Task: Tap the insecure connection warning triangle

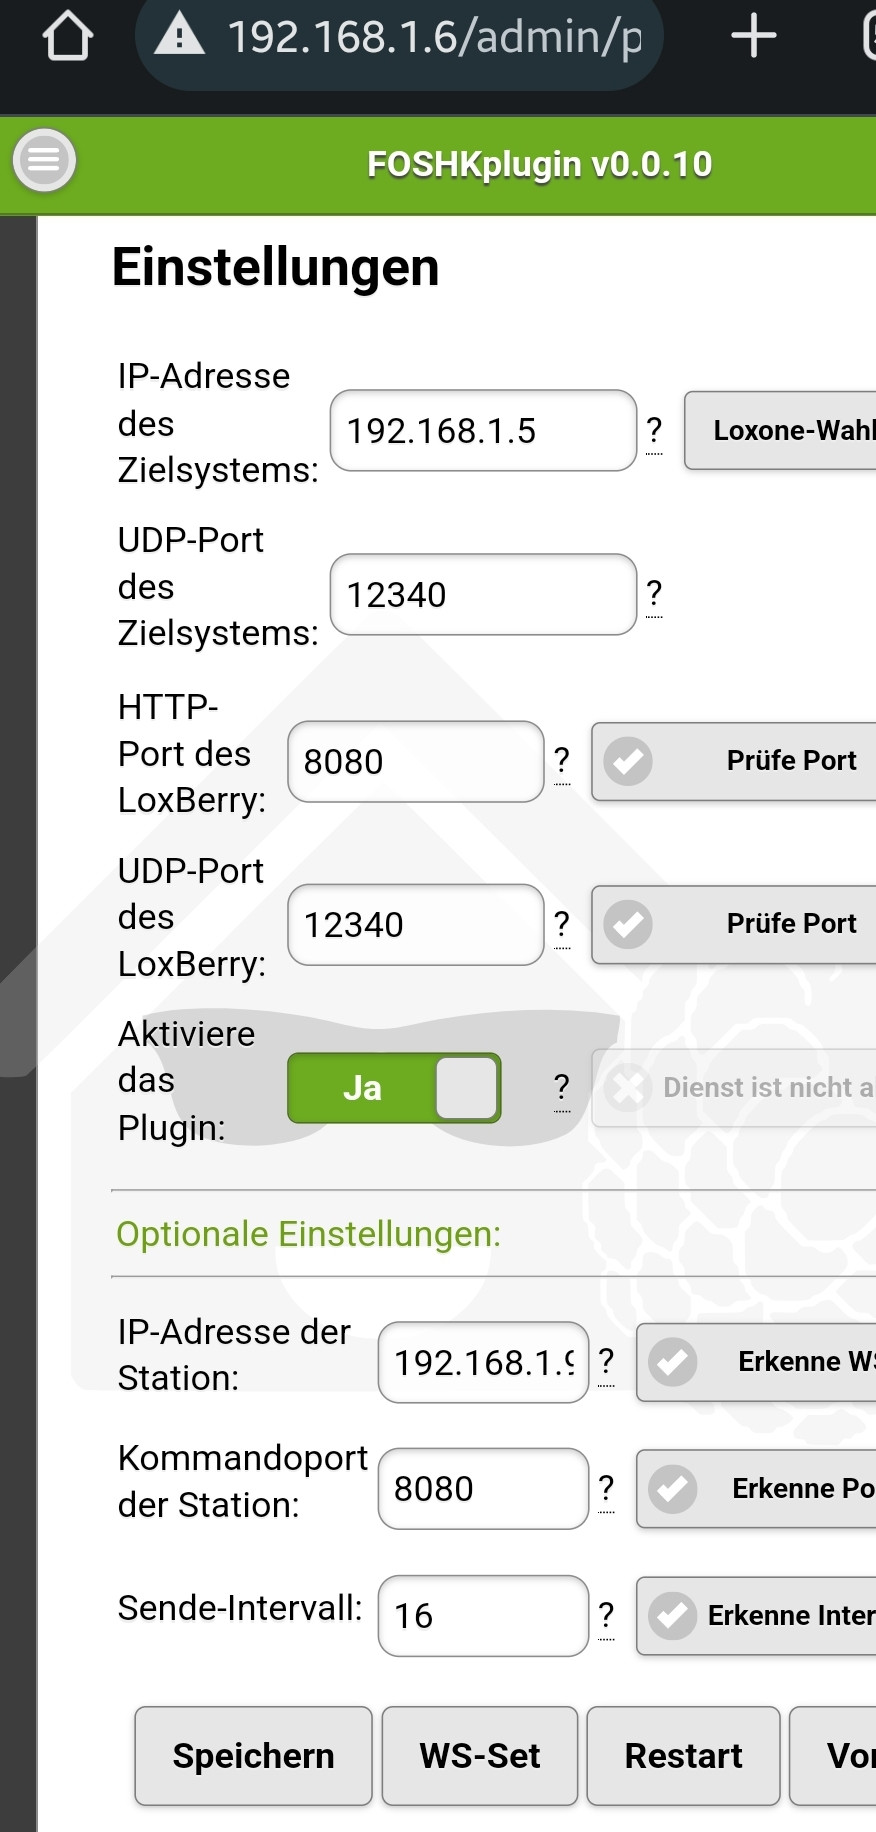Action: (180, 36)
